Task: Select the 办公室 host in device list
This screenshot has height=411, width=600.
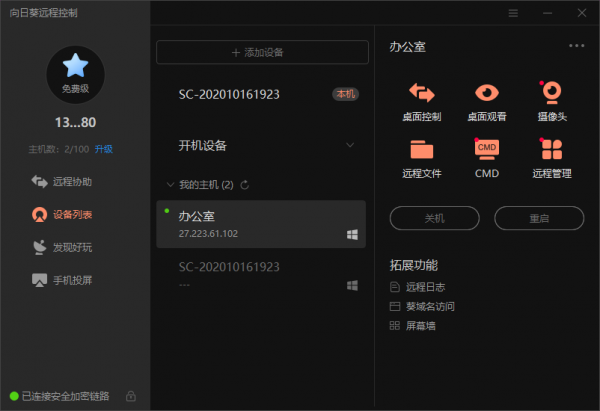Action: (261, 224)
